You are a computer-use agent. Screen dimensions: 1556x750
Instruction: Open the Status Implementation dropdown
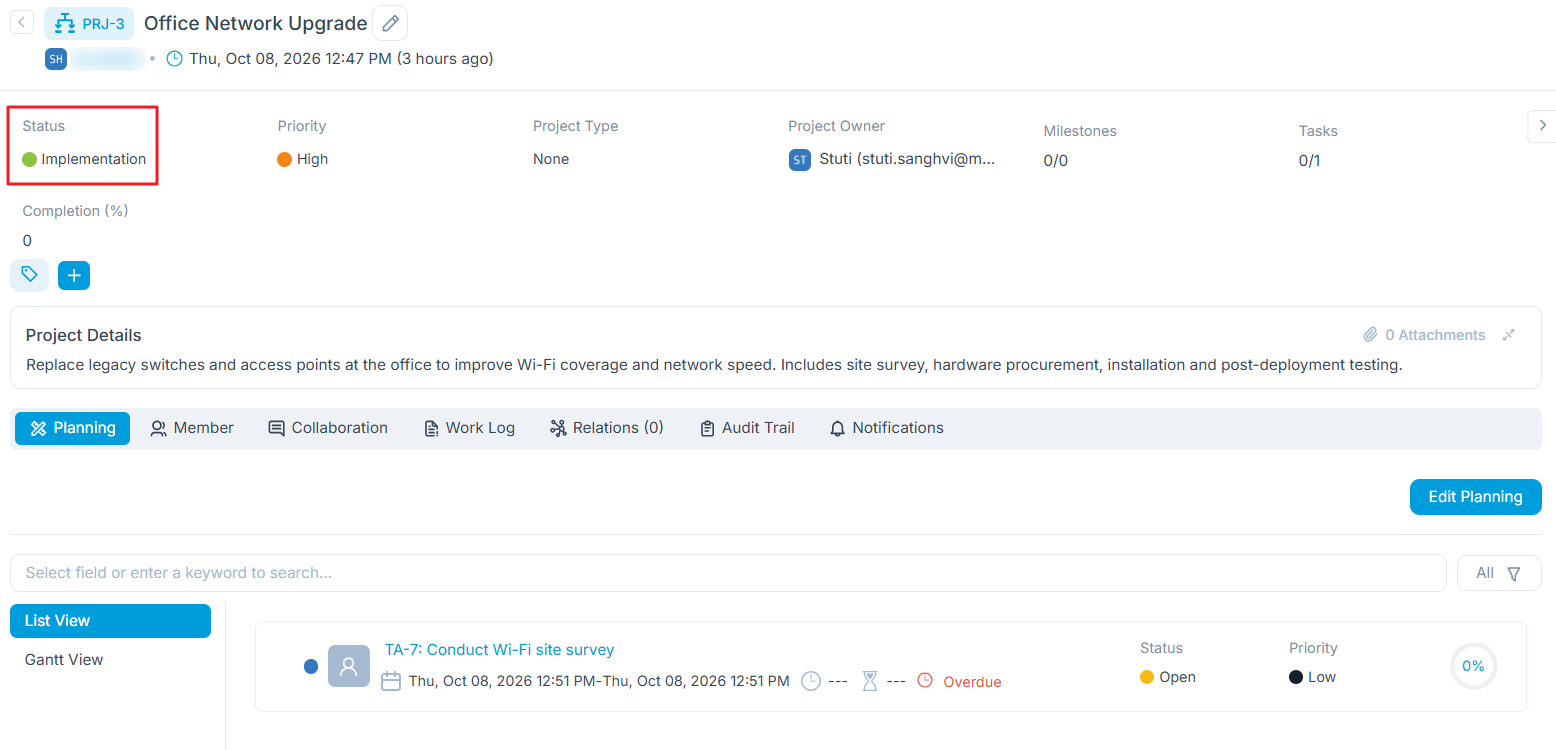coord(84,159)
